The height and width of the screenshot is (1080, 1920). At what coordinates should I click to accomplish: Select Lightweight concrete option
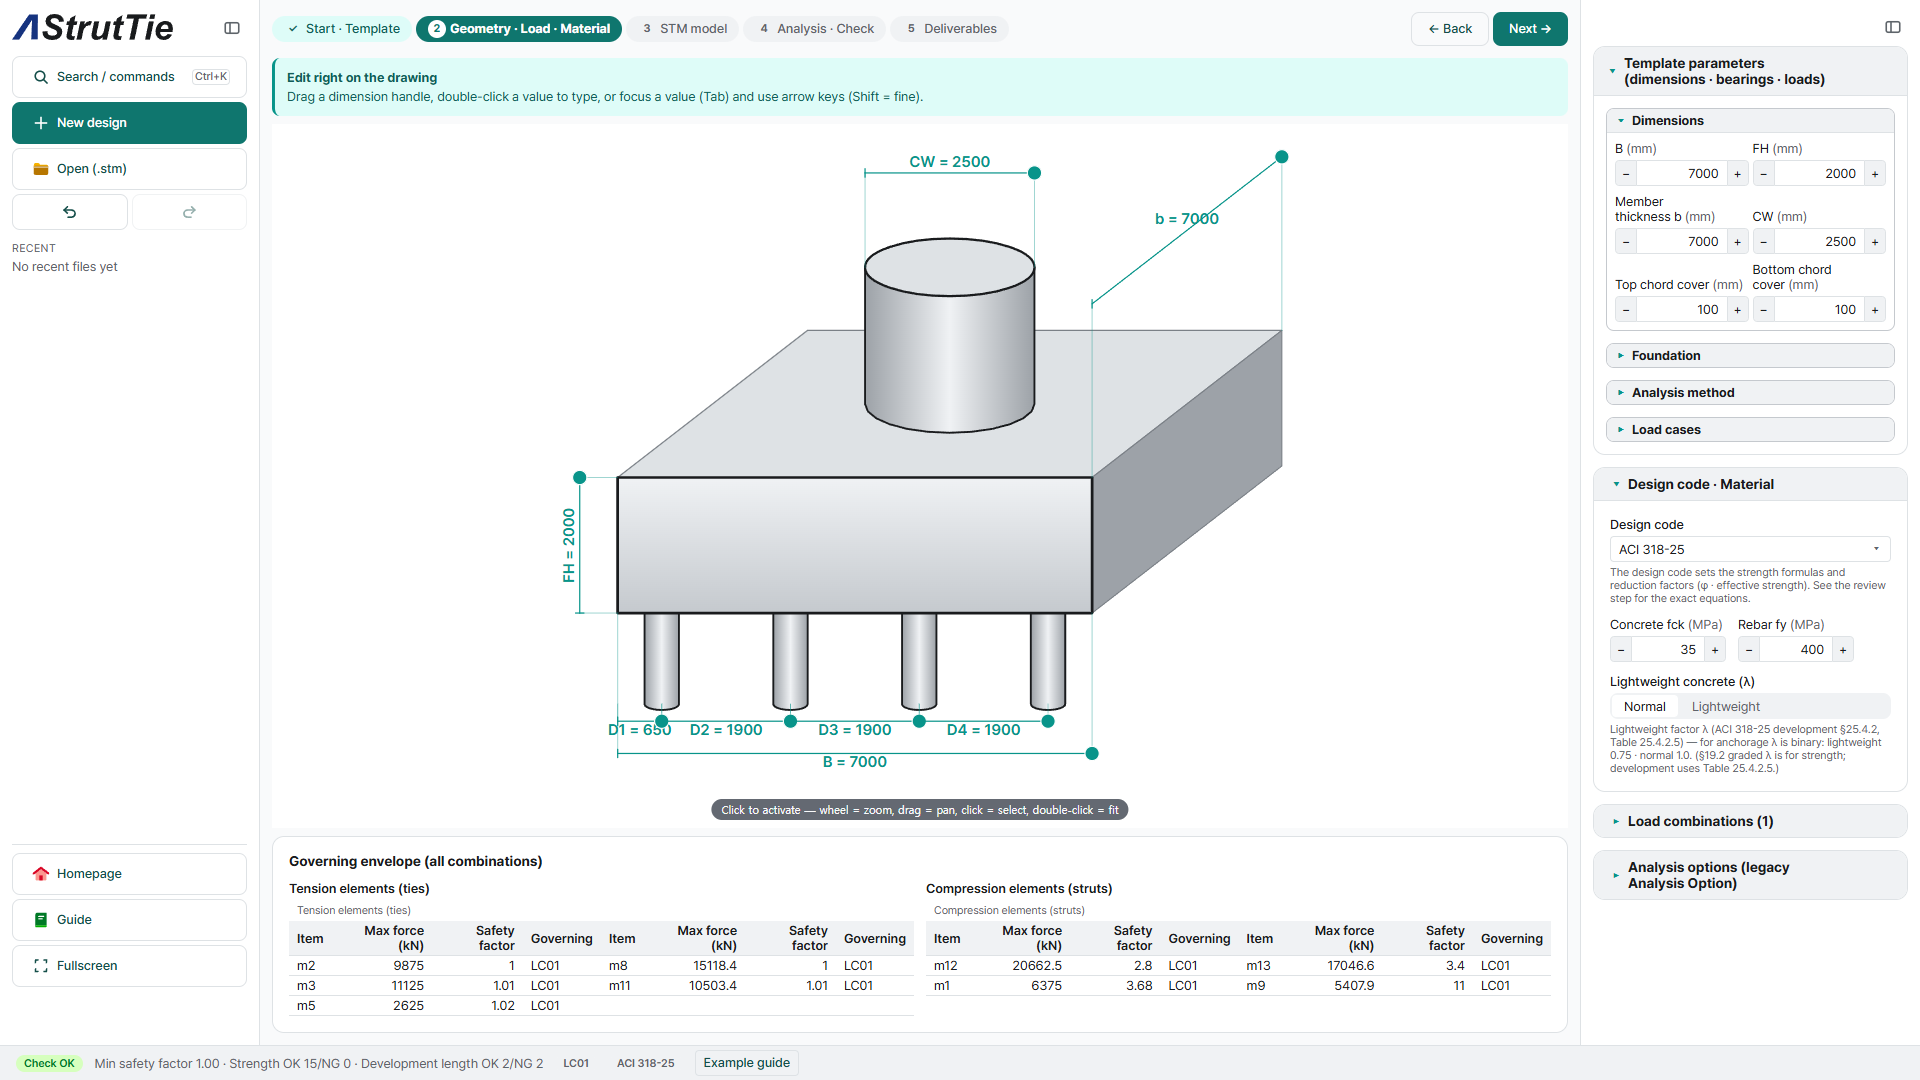(1726, 707)
